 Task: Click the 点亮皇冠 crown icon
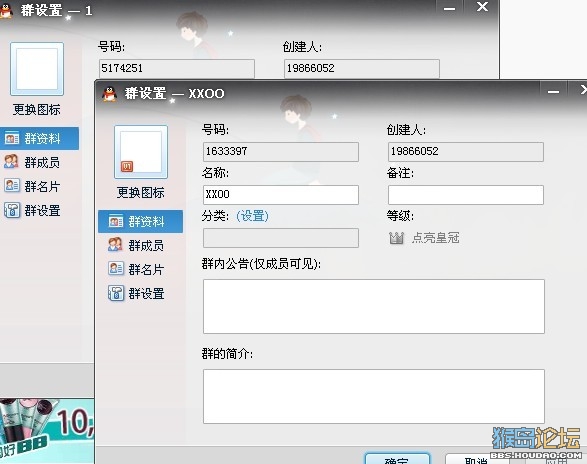tap(396, 238)
